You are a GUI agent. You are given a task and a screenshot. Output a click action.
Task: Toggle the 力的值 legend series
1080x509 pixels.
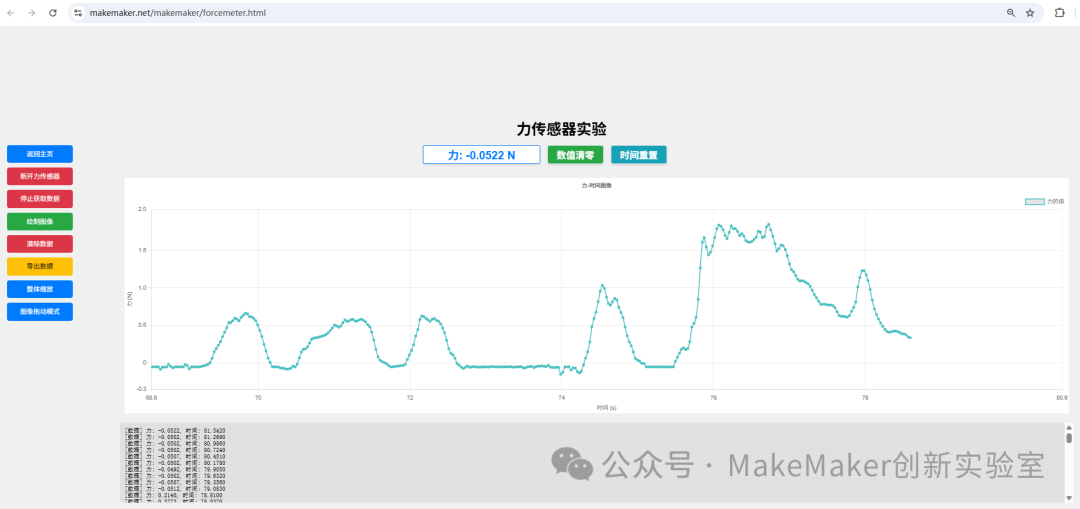[x=1044, y=201]
